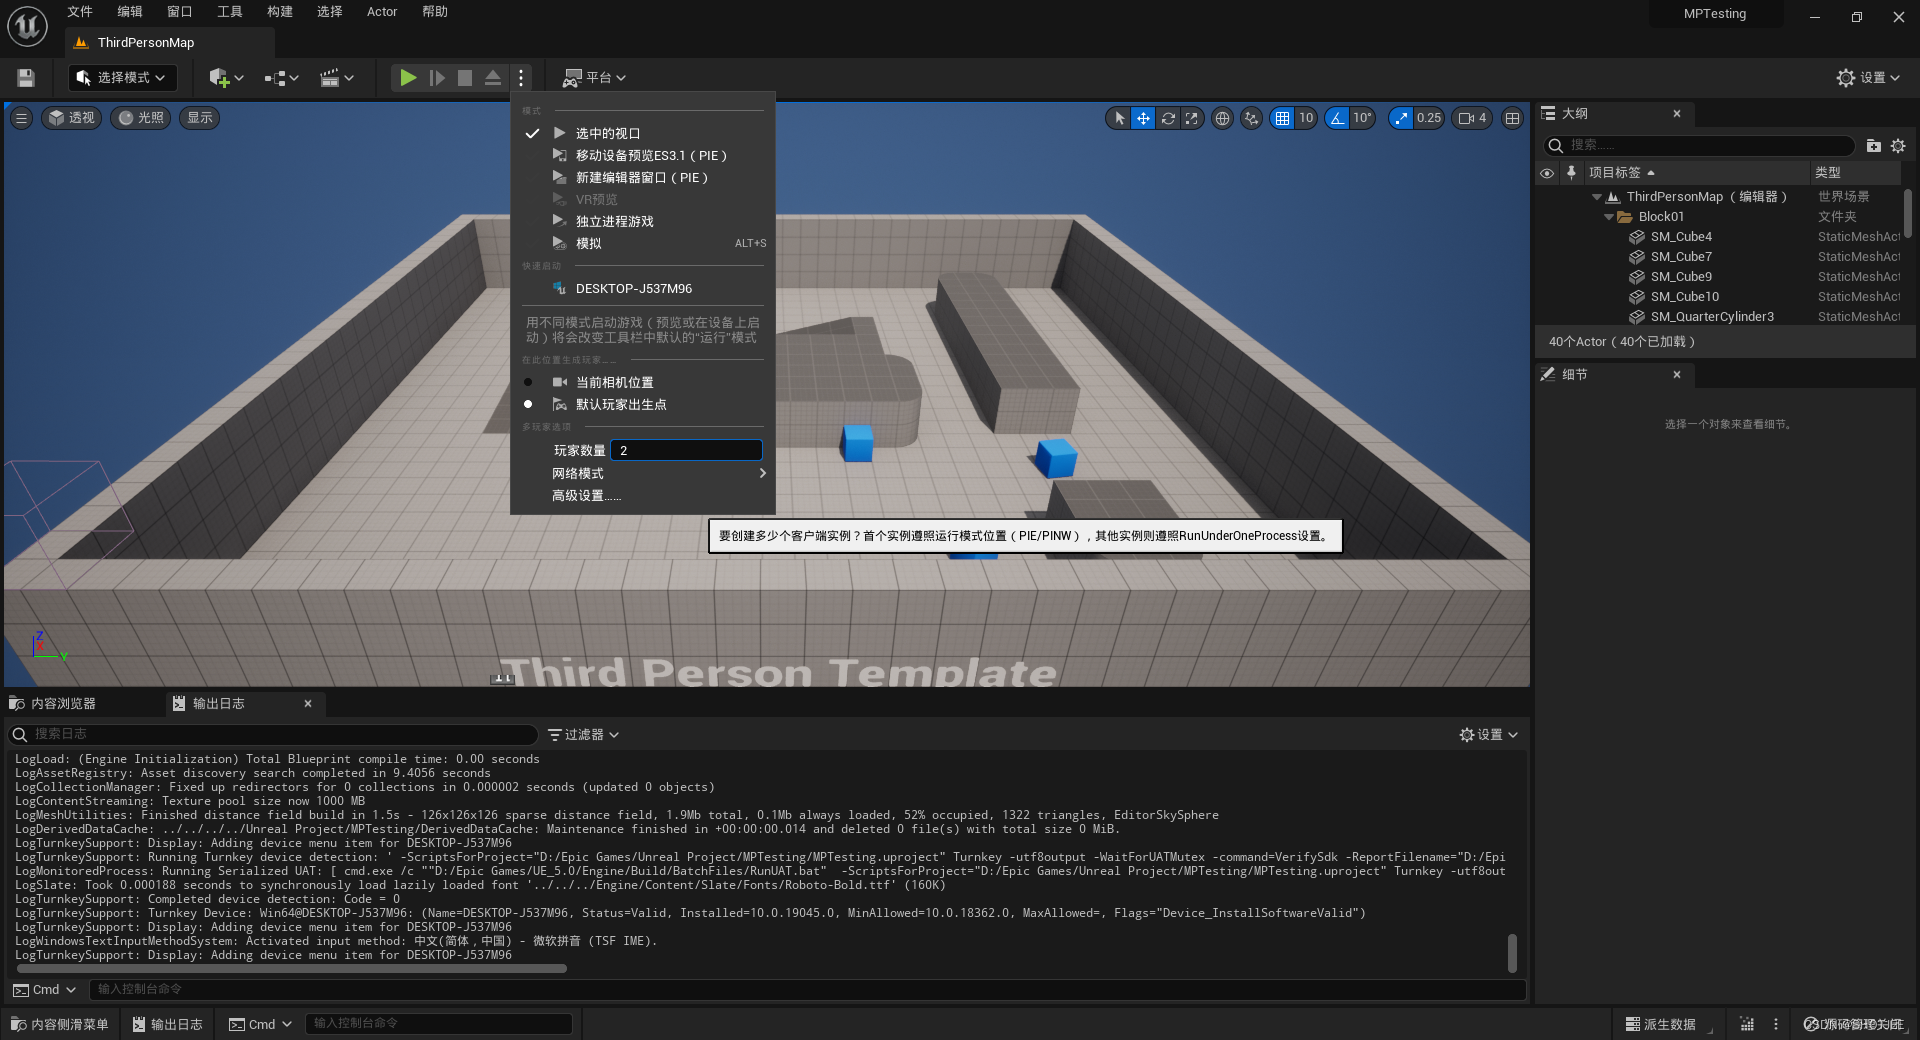Open the output log 设置 dropdown
The height and width of the screenshot is (1040, 1920).
(x=1489, y=734)
